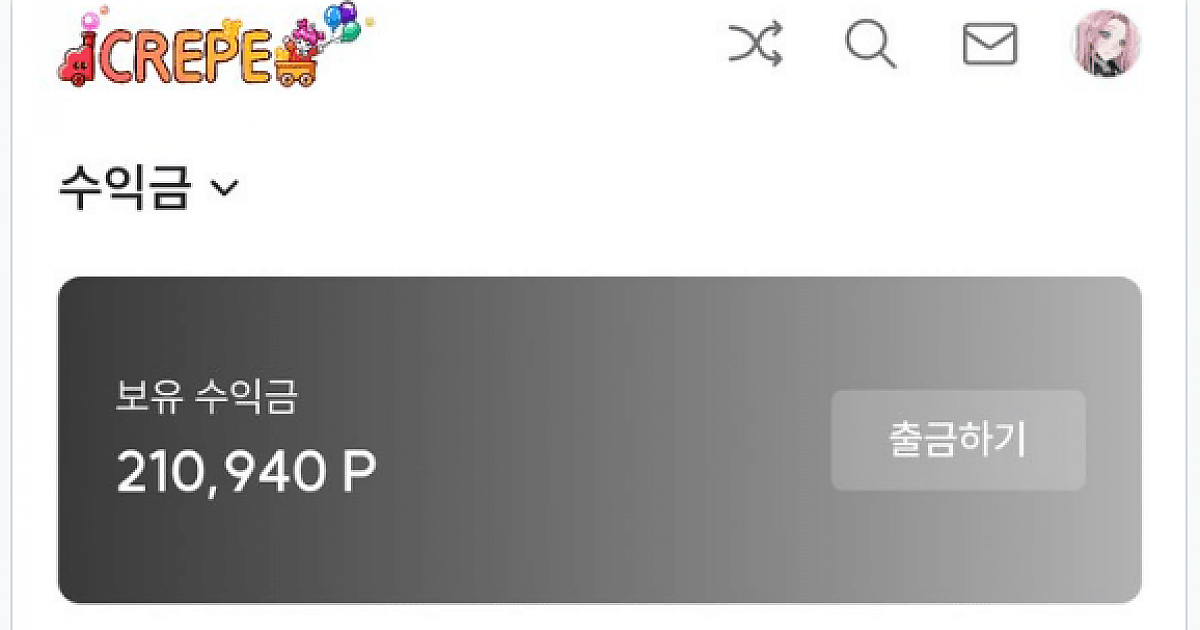Click the dark left edge of balance card
The width and height of the screenshot is (1200, 630).
click(x=80, y=440)
